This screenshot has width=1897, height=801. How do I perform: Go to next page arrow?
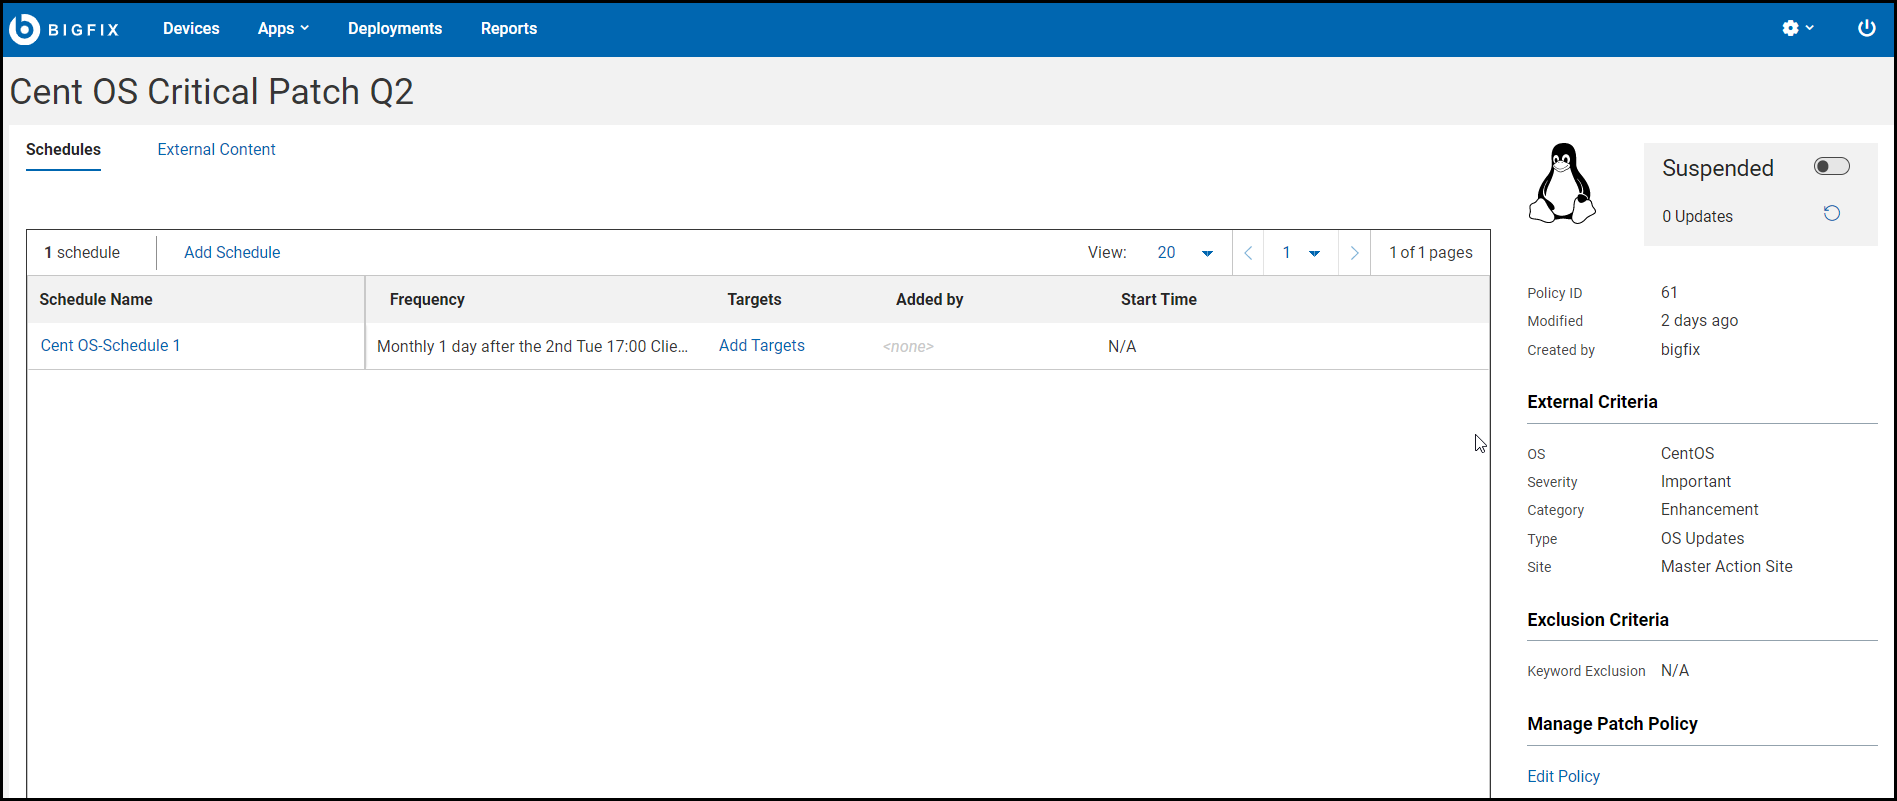1354,253
